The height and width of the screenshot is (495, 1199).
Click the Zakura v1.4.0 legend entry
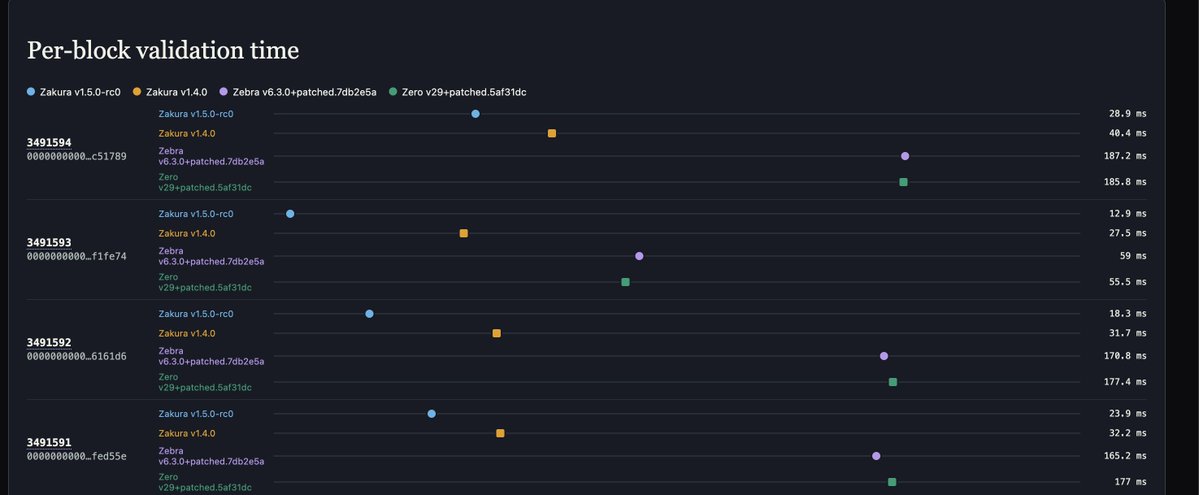170,92
